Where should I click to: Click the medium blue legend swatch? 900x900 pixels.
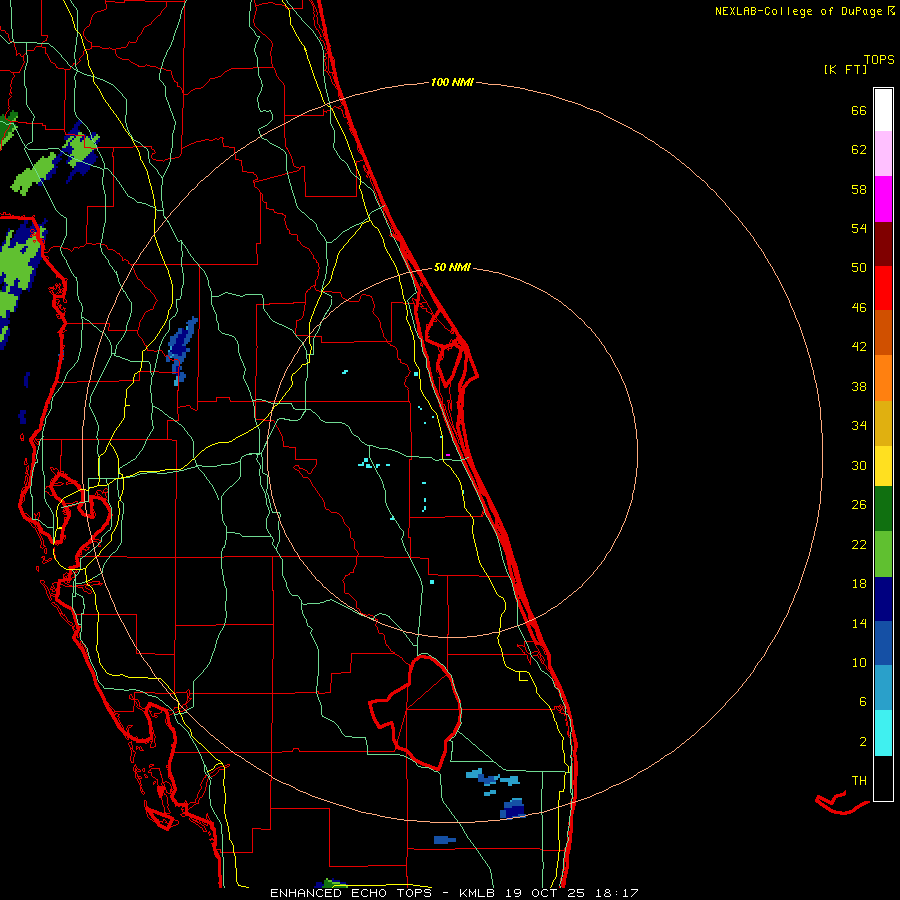(883, 643)
